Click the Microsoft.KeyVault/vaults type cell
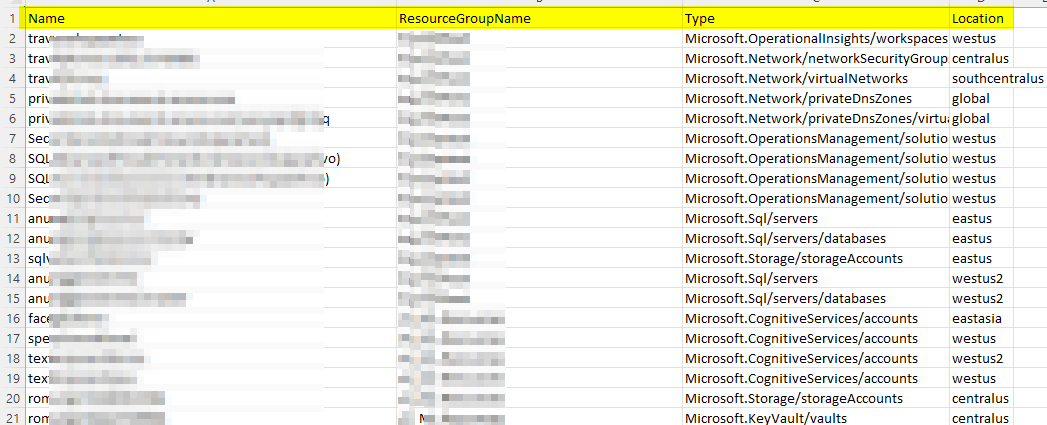Image resolution: width=1047 pixels, height=425 pixels. [x=815, y=418]
